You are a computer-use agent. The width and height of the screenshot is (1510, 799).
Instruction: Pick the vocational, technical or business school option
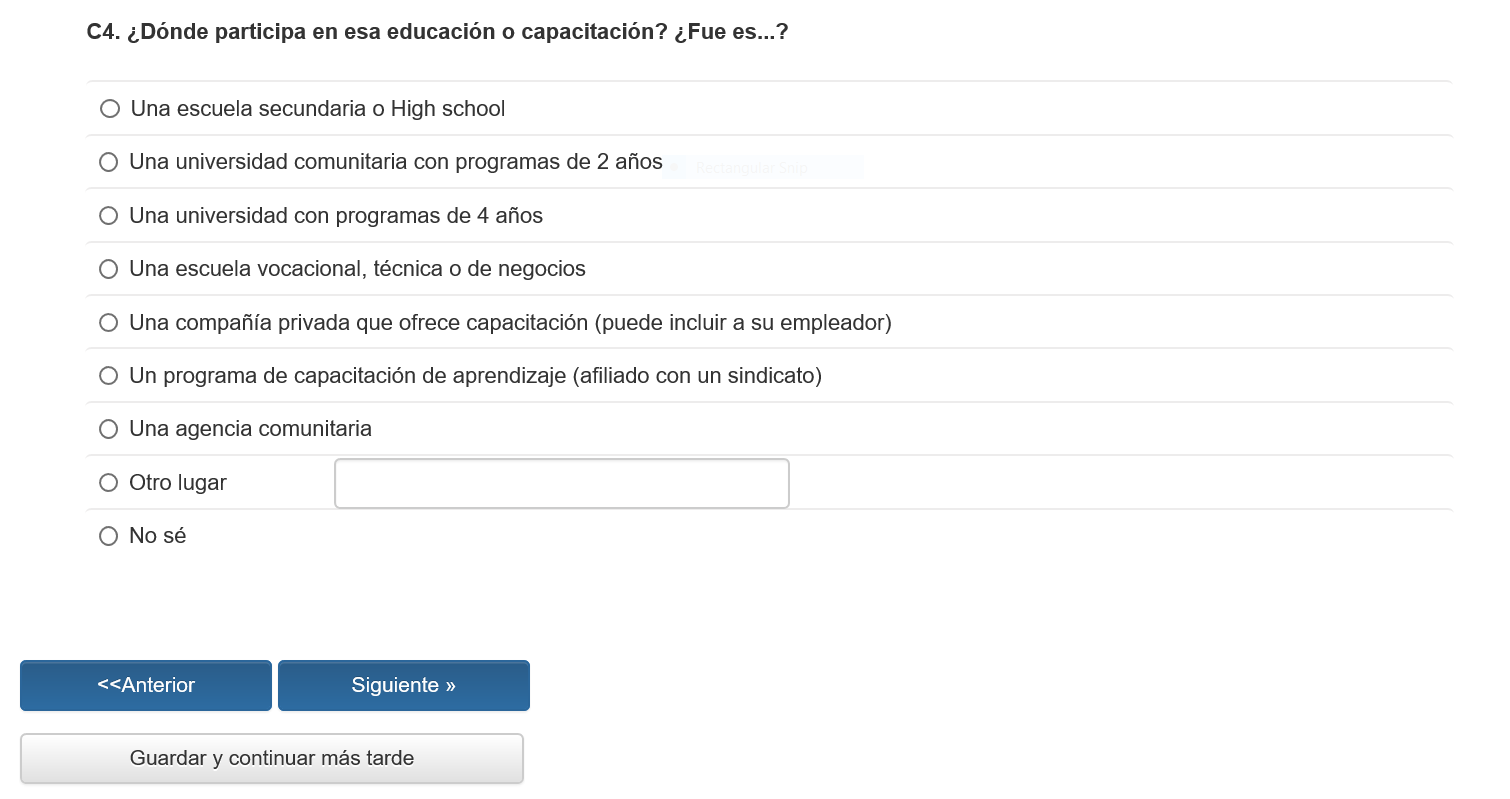tap(109, 269)
